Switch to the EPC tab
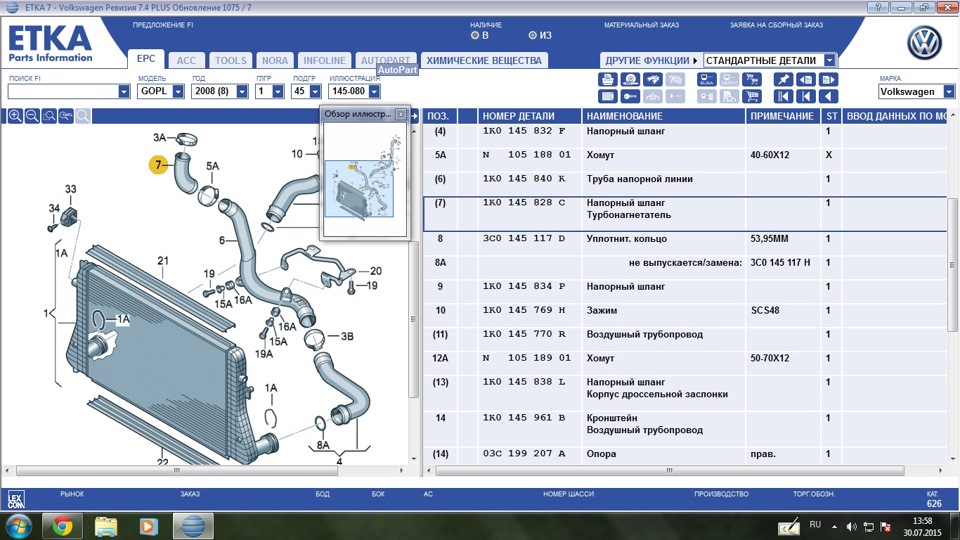 [146, 59]
